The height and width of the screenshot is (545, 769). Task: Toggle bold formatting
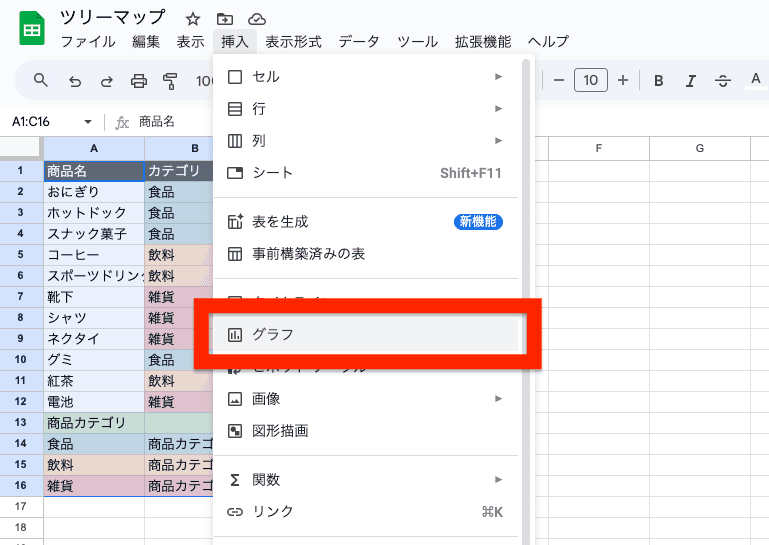659,81
